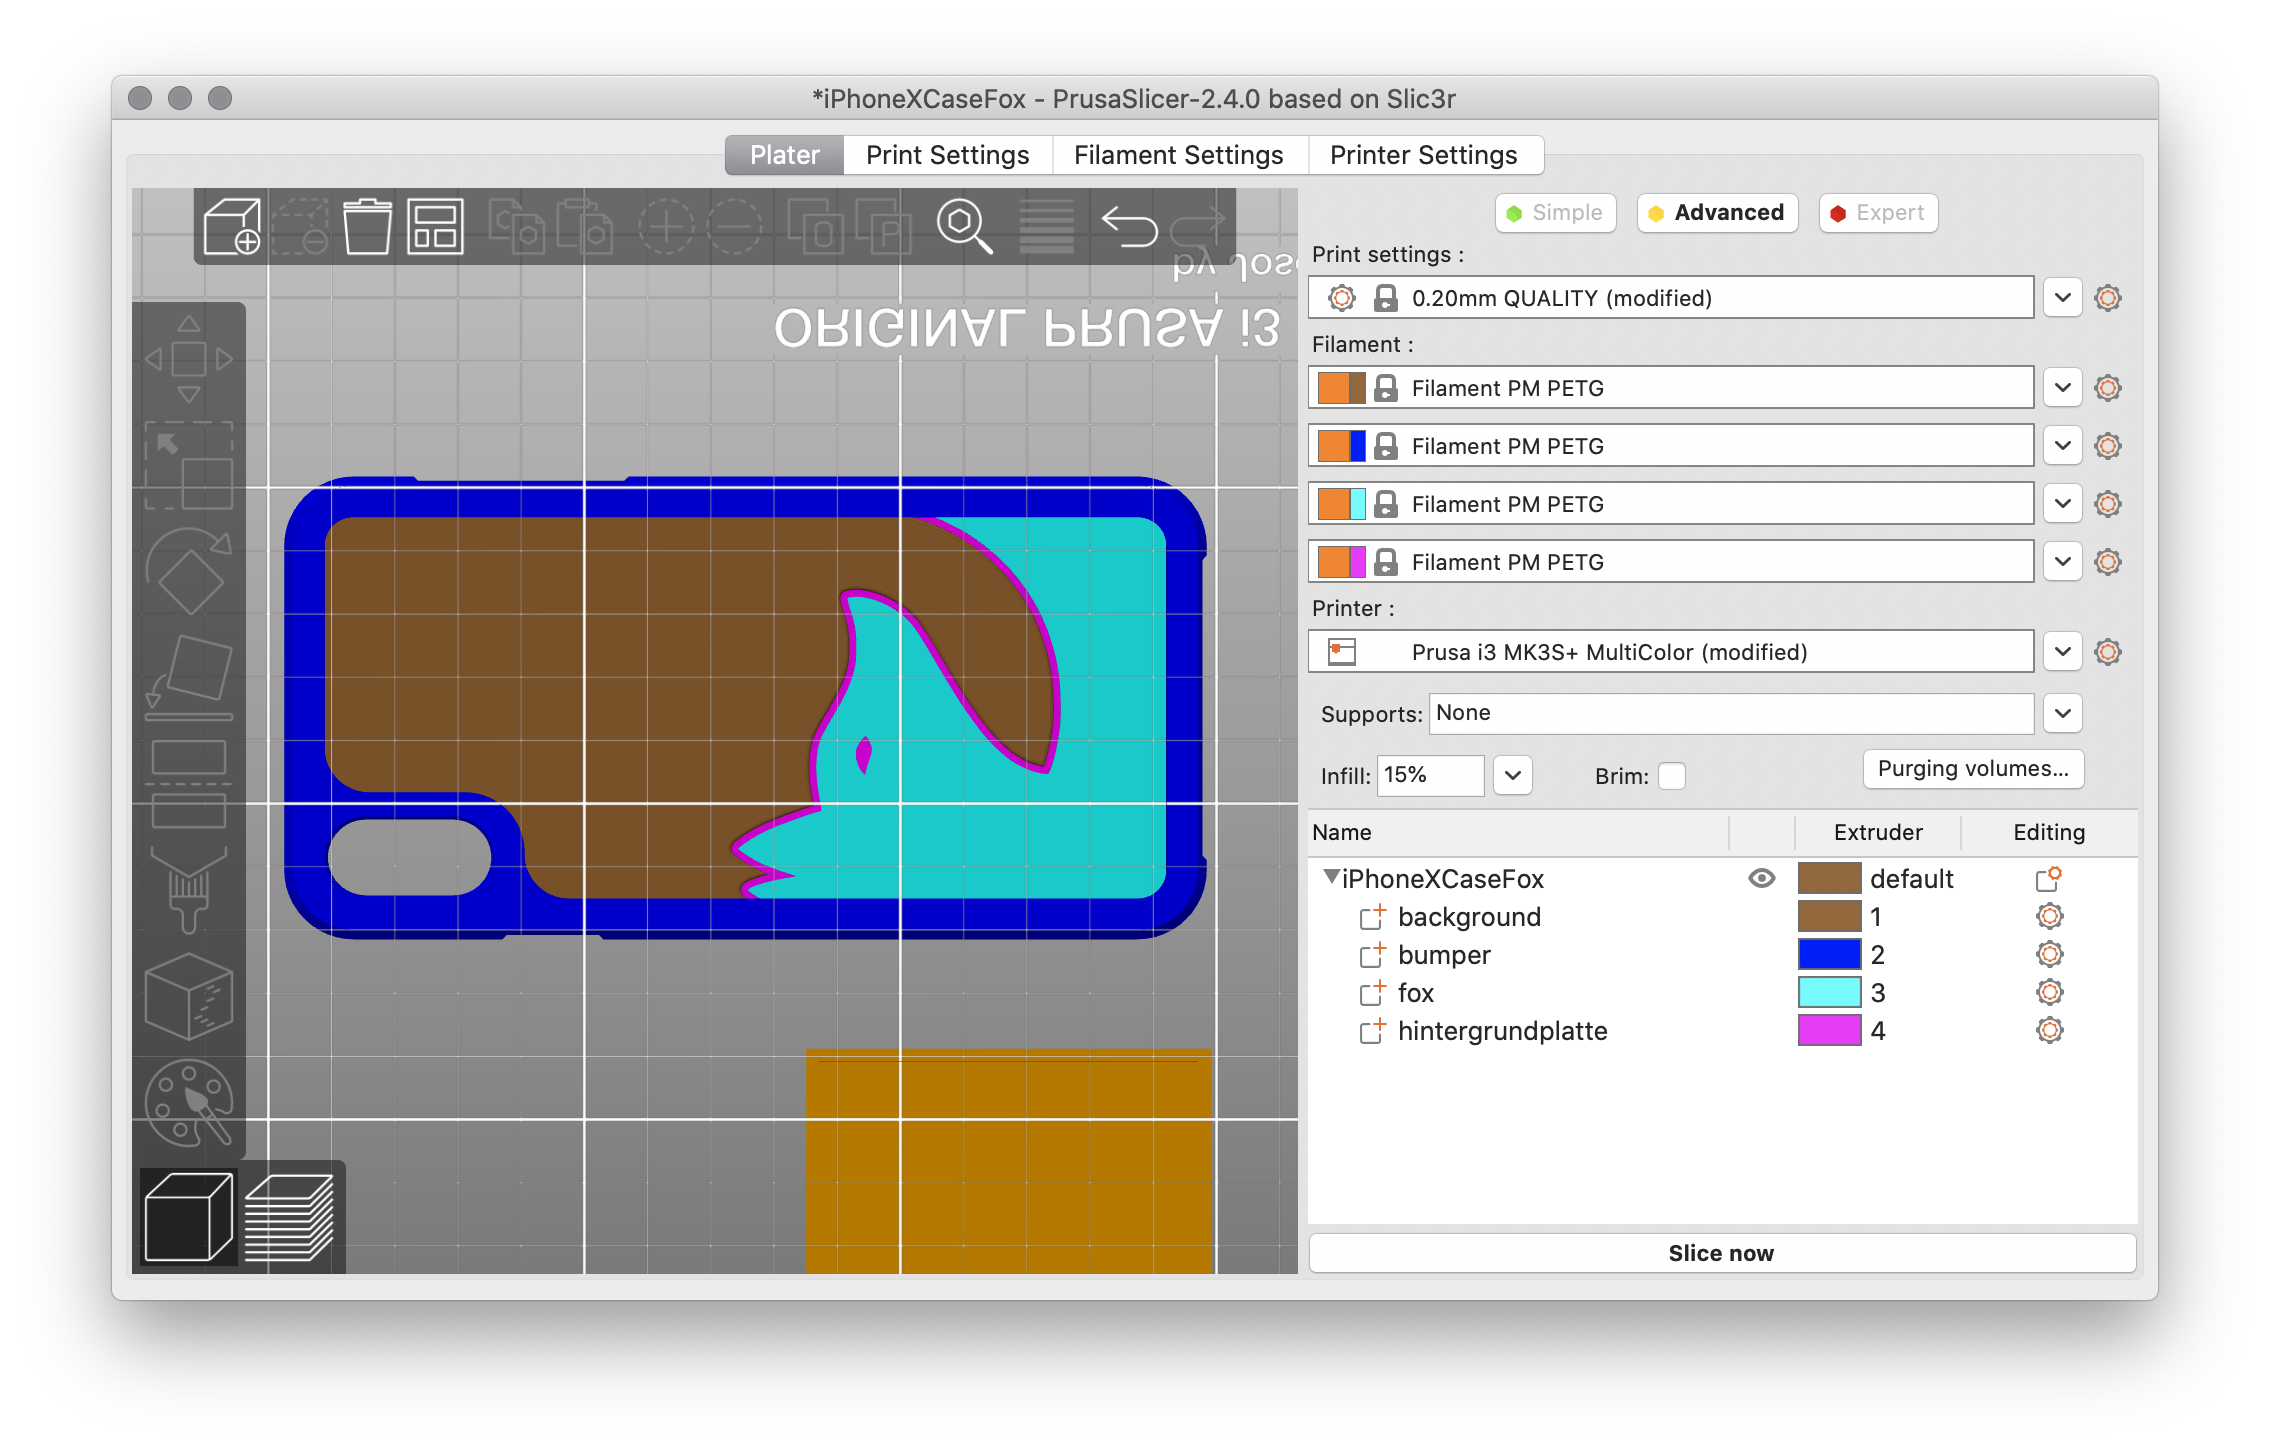Click the Slice now button
This screenshot has width=2270, height=1448.
(x=1722, y=1254)
